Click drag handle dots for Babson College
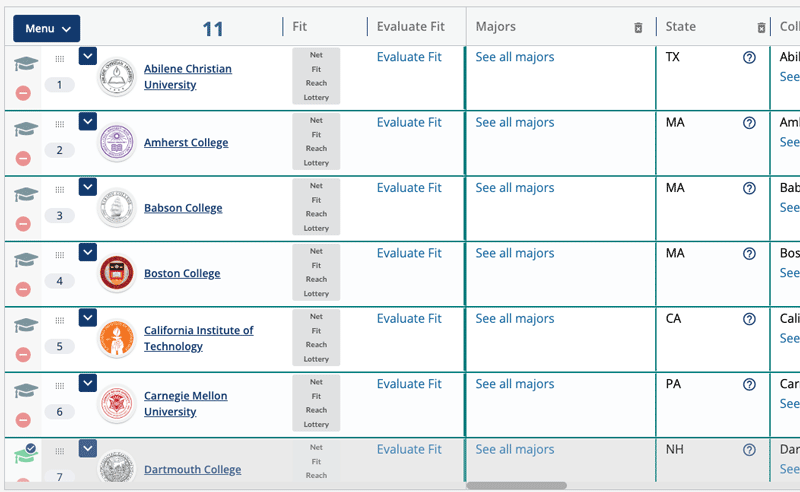 tap(60, 190)
